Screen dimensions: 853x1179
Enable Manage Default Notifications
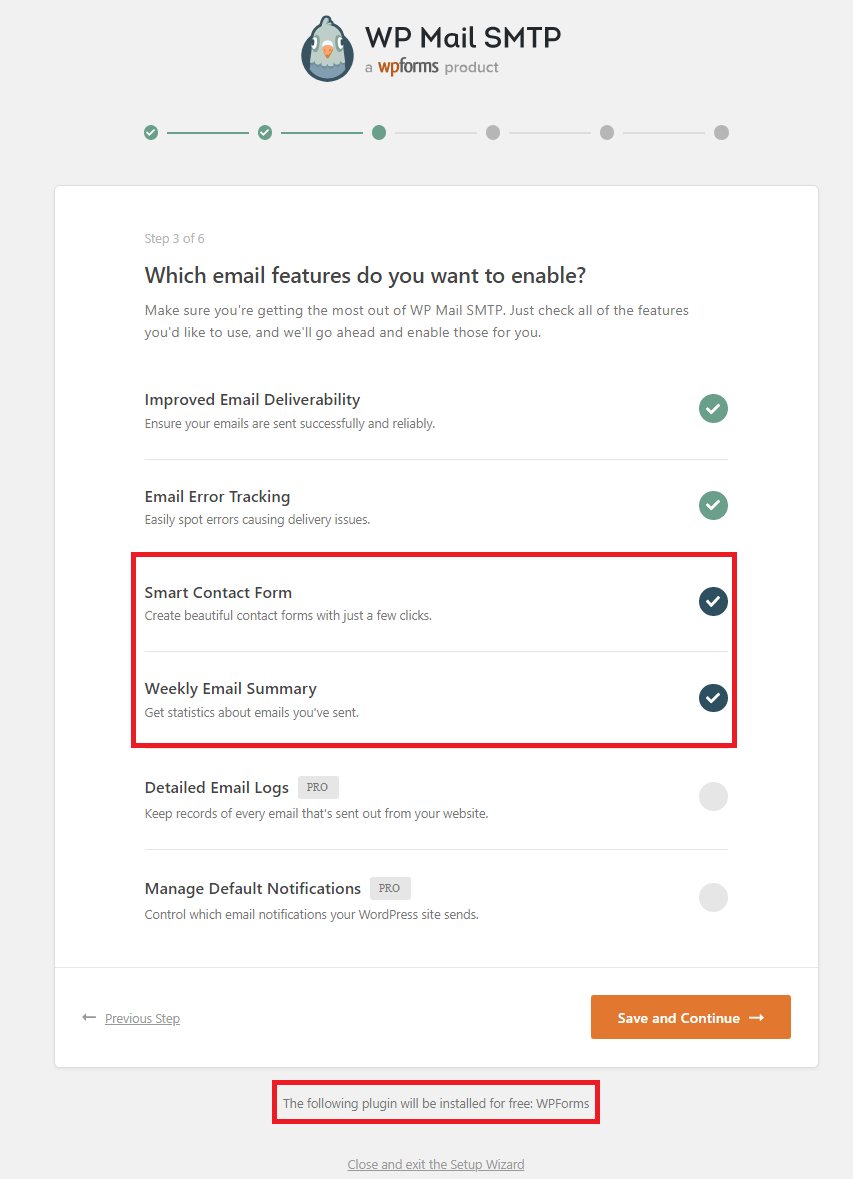tap(713, 897)
